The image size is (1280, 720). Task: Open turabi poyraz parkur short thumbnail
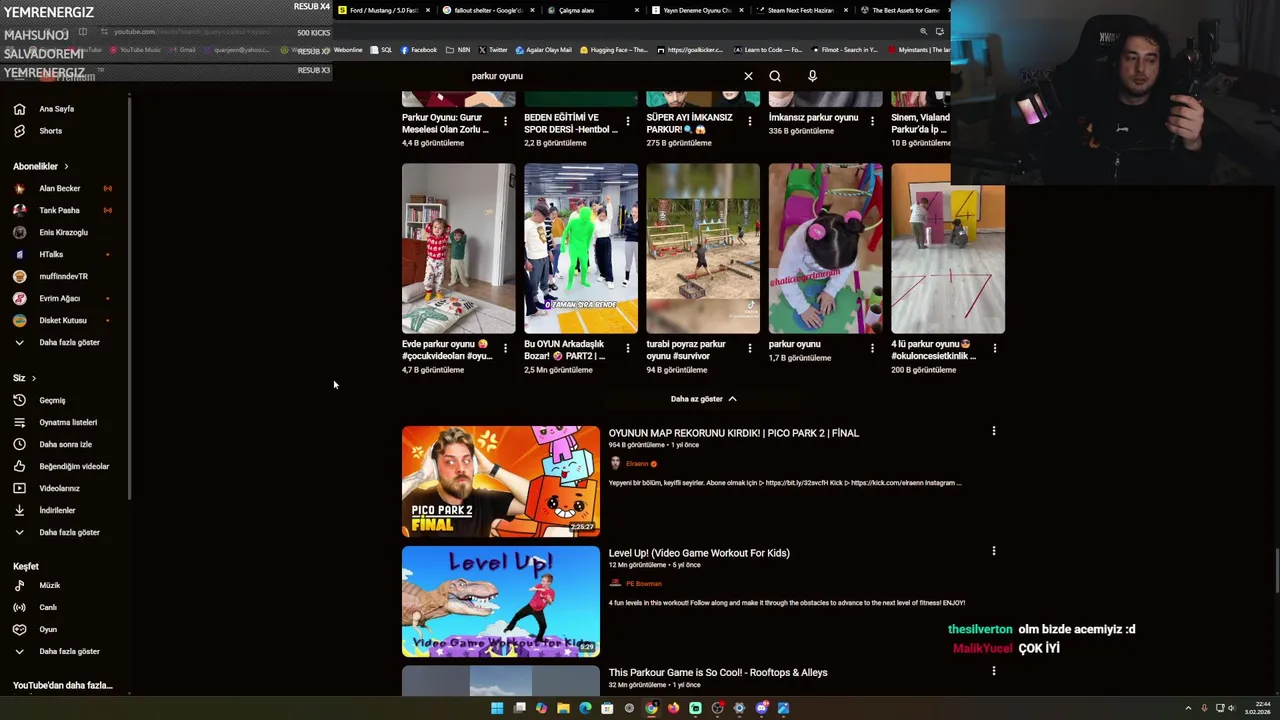click(703, 248)
